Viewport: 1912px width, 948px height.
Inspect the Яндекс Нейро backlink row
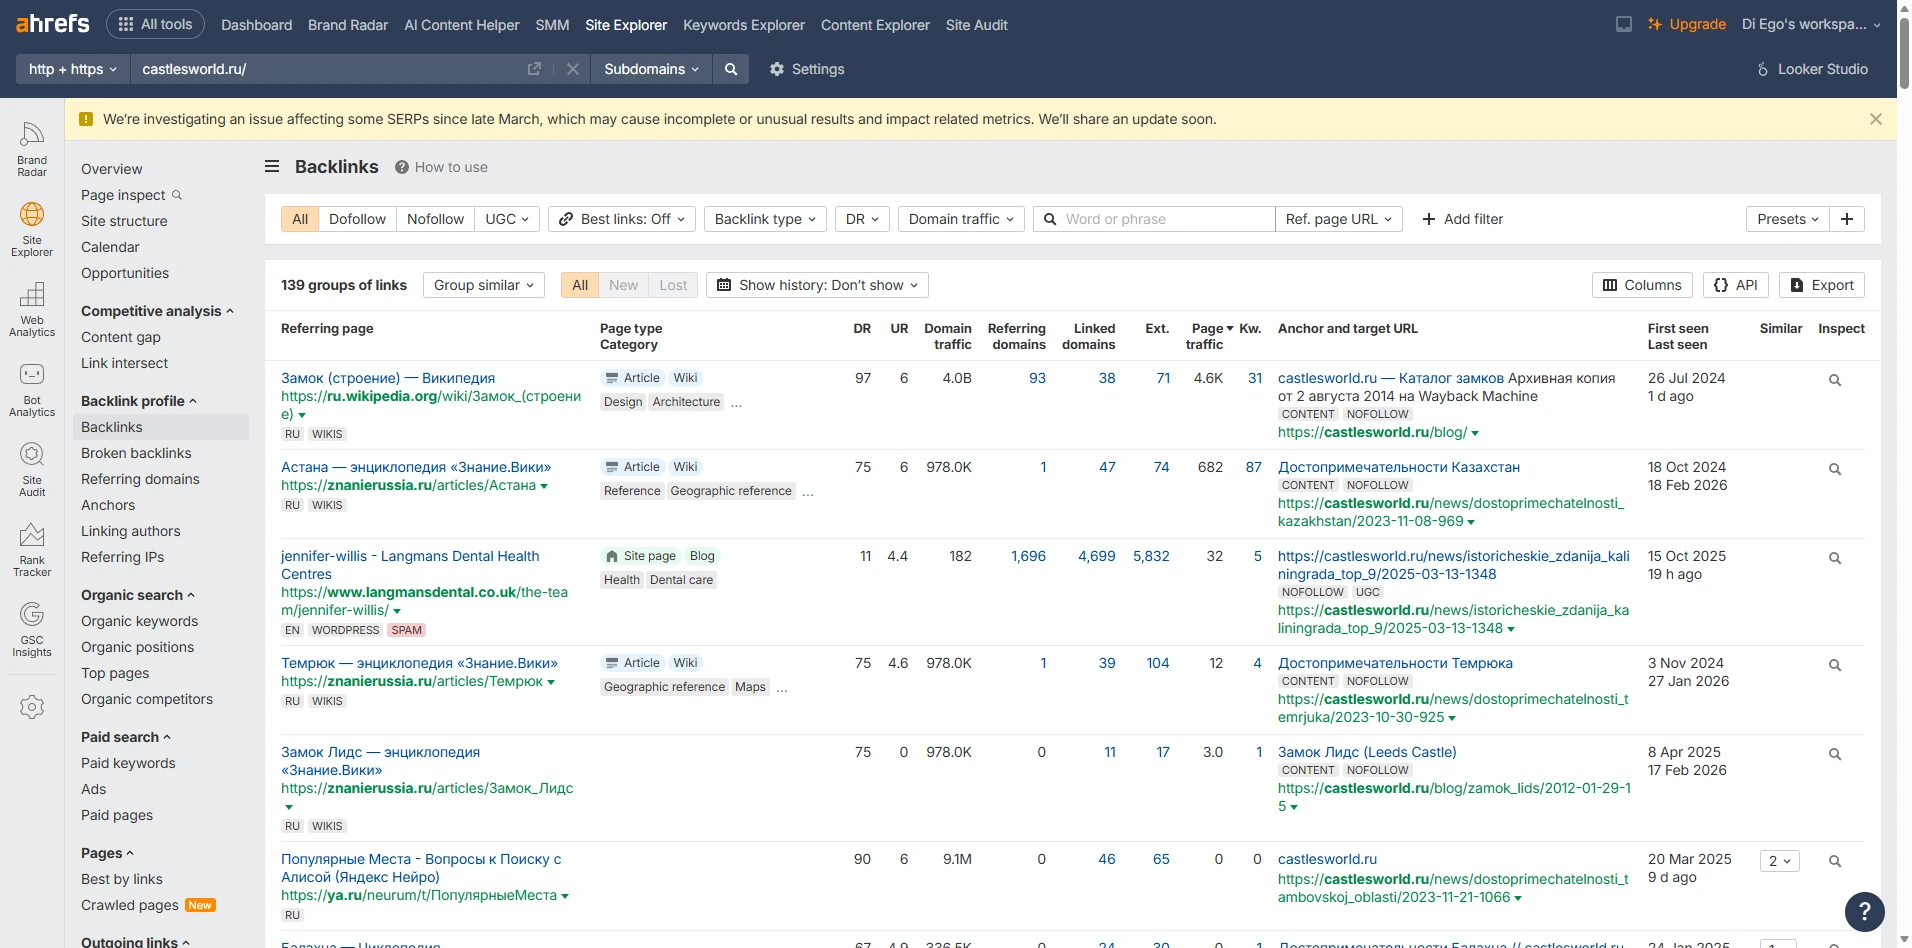coord(1835,861)
